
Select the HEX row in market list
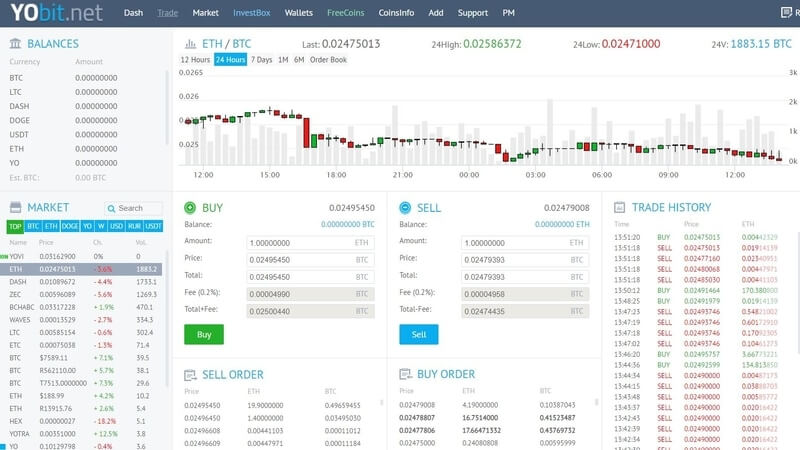(x=81, y=421)
